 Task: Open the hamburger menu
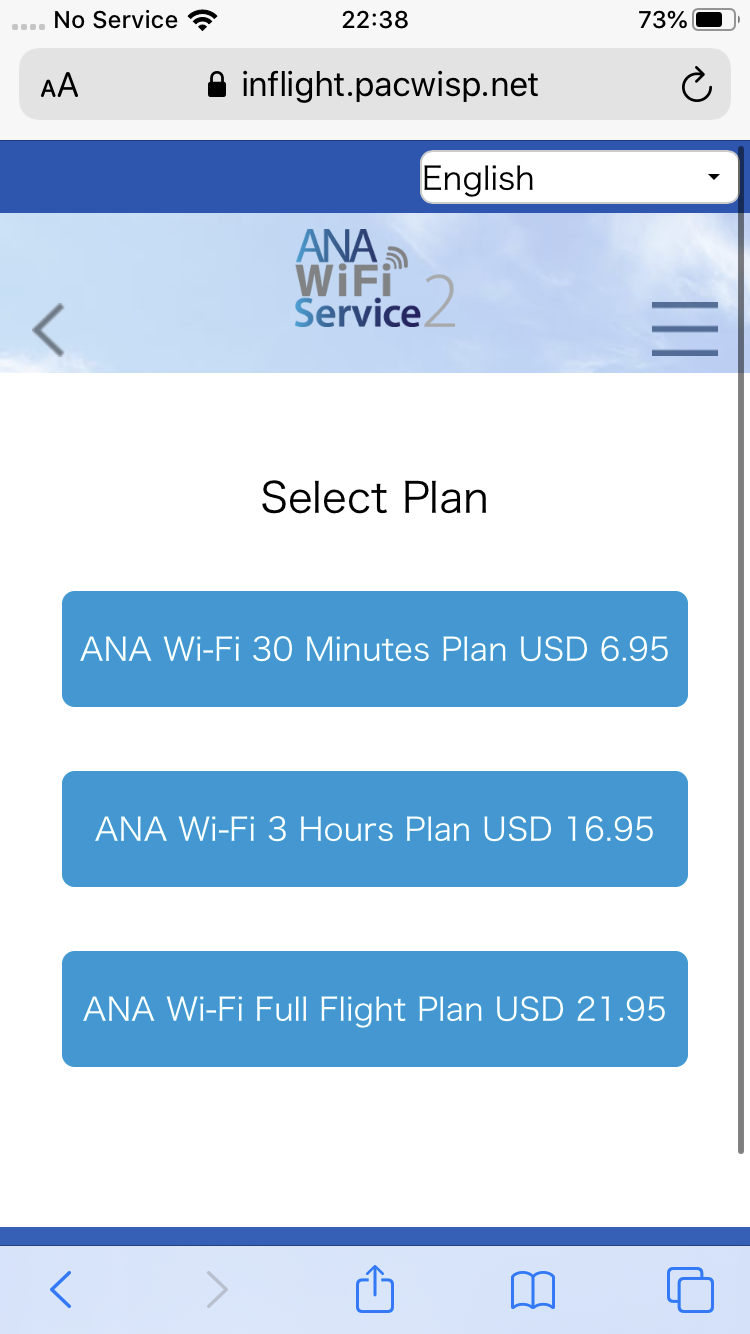[684, 328]
